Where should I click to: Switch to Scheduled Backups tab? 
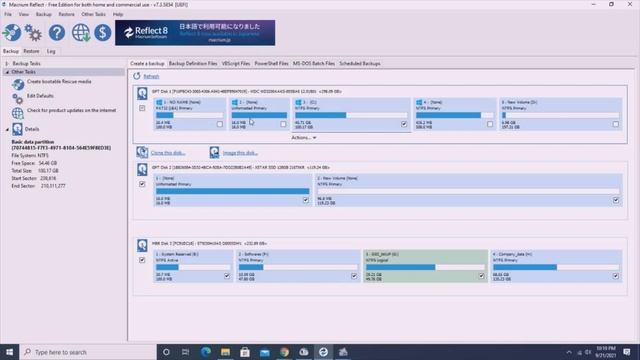[x=360, y=64]
